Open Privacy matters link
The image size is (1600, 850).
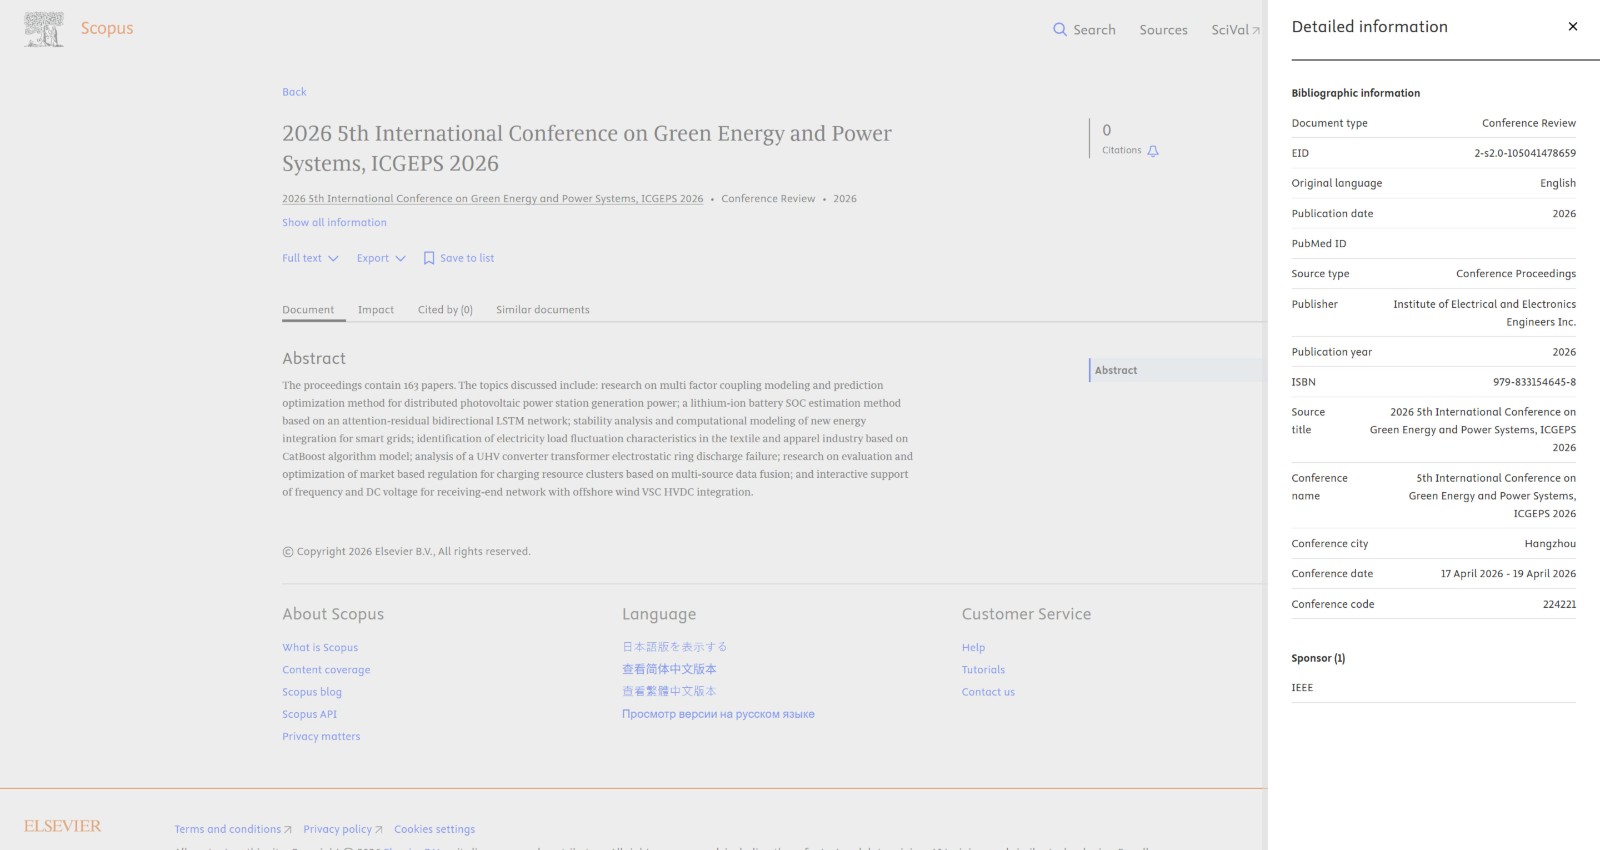pos(321,737)
